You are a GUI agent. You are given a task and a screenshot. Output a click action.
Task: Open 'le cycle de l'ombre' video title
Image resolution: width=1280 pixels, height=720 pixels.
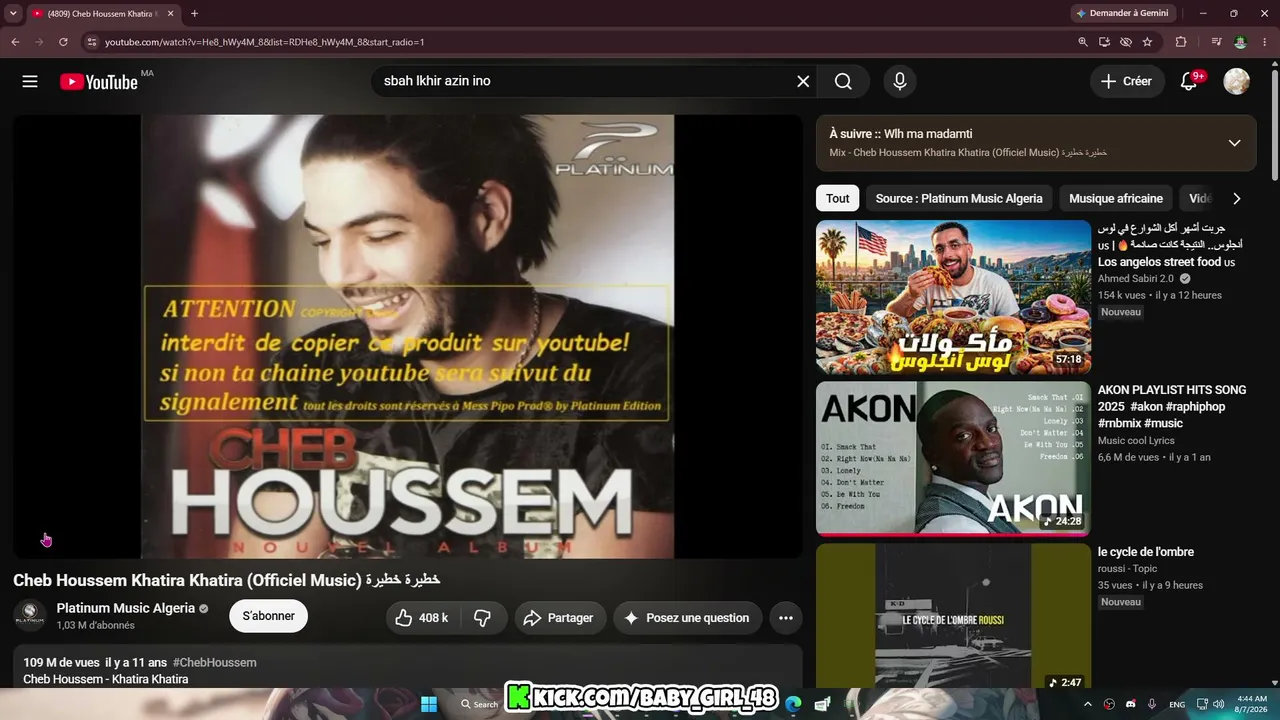[x=1146, y=552]
